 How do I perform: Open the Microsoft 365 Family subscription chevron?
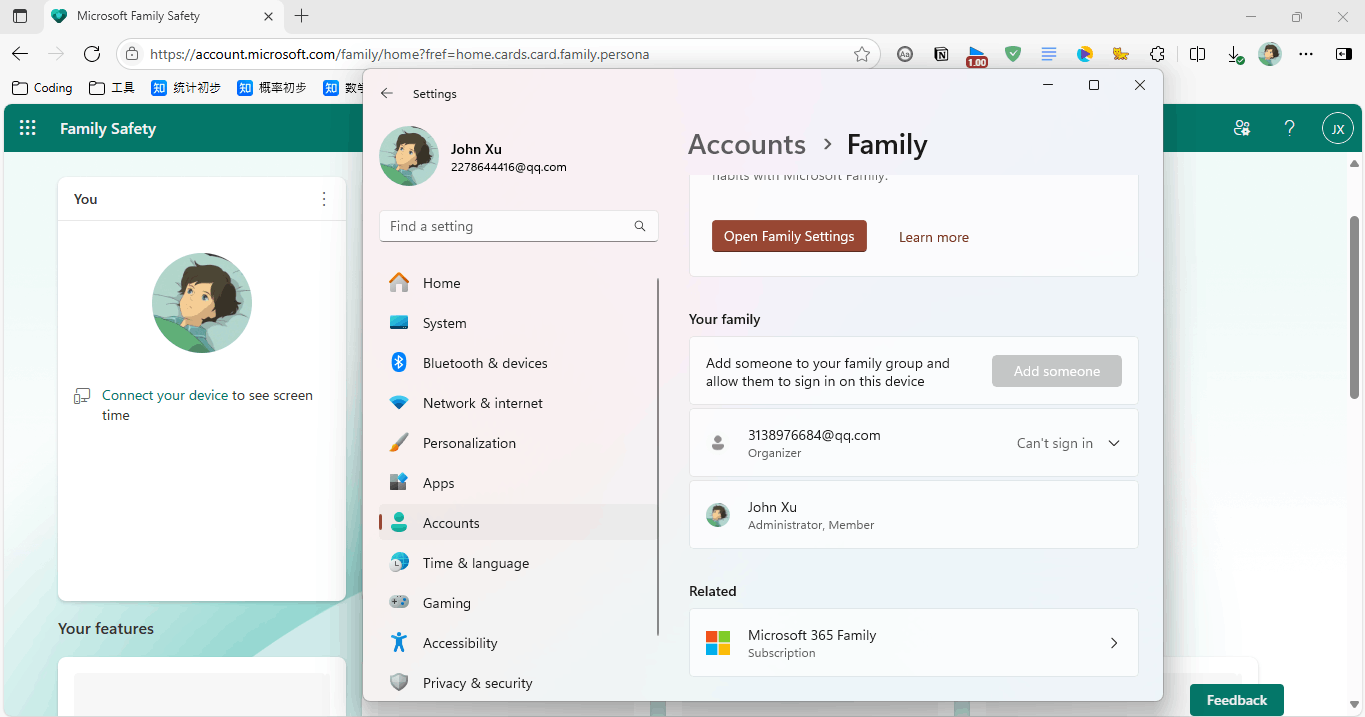pos(1114,643)
